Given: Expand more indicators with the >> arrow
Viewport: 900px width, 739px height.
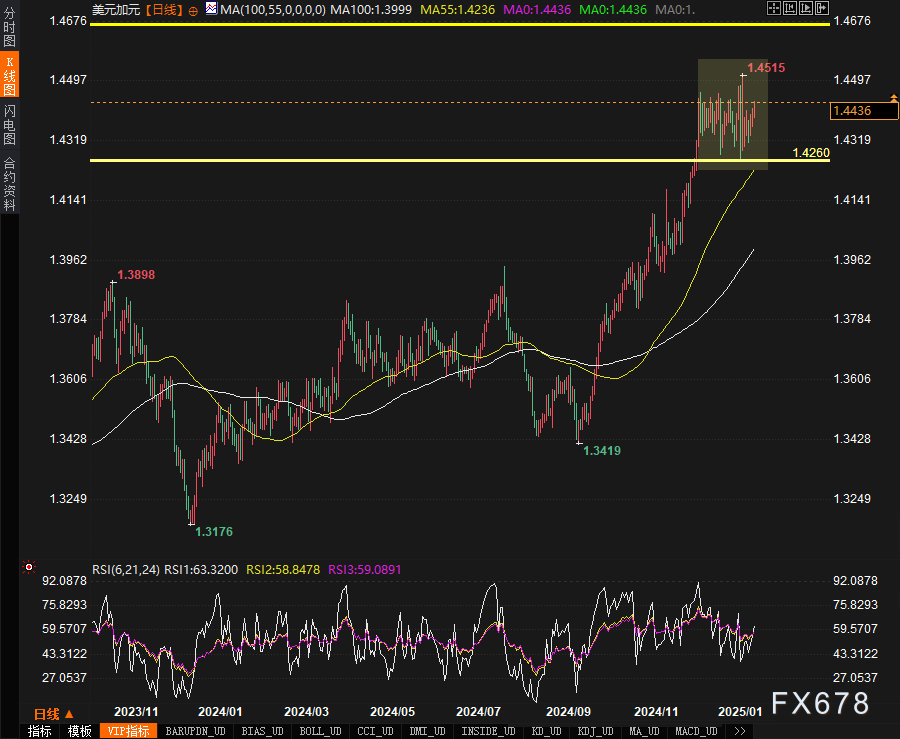Looking at the screenshot, I should [x=739, y=731].
